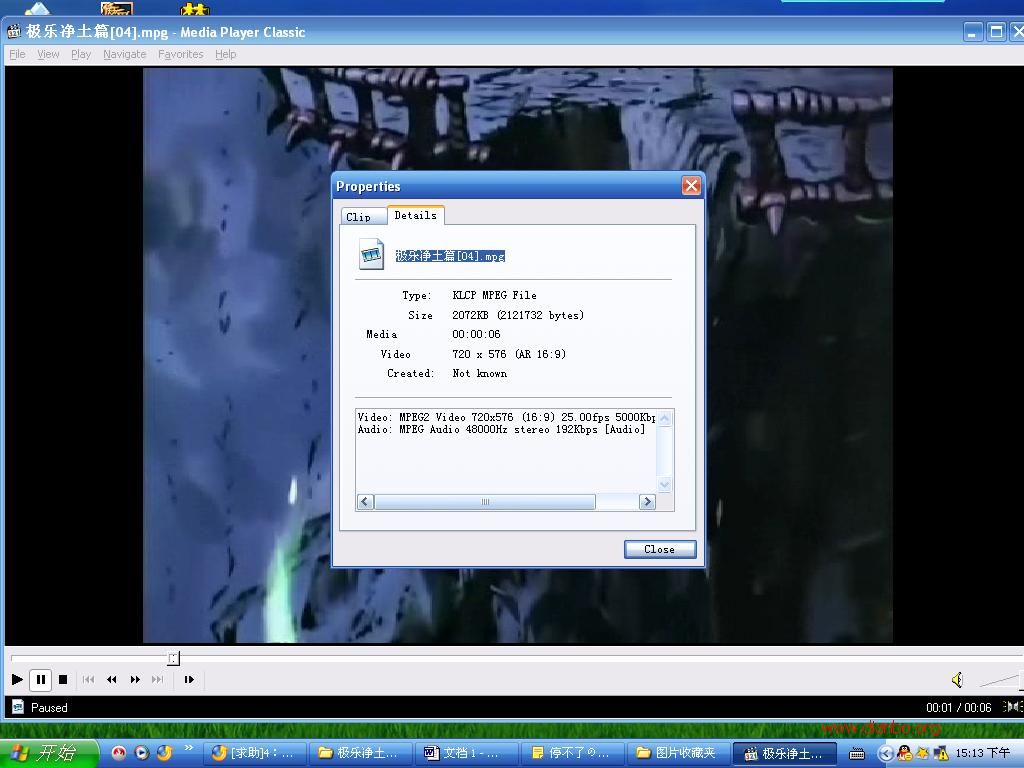The height and width of the screenshot is (768, 1024).
Task: Click the Audio MPEG stream info line
Action: (x=501, y=429)
